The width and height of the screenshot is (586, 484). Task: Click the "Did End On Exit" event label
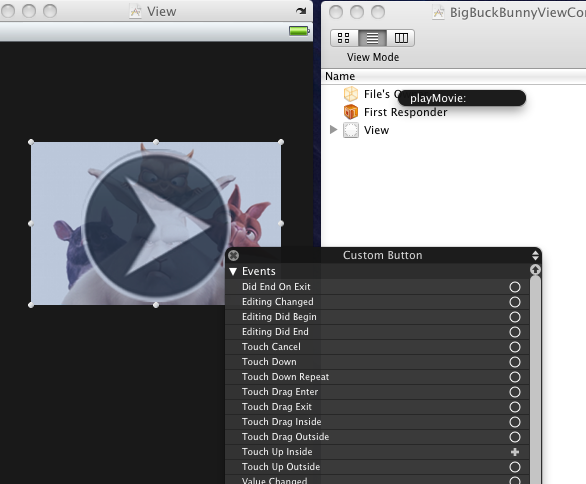276,287
